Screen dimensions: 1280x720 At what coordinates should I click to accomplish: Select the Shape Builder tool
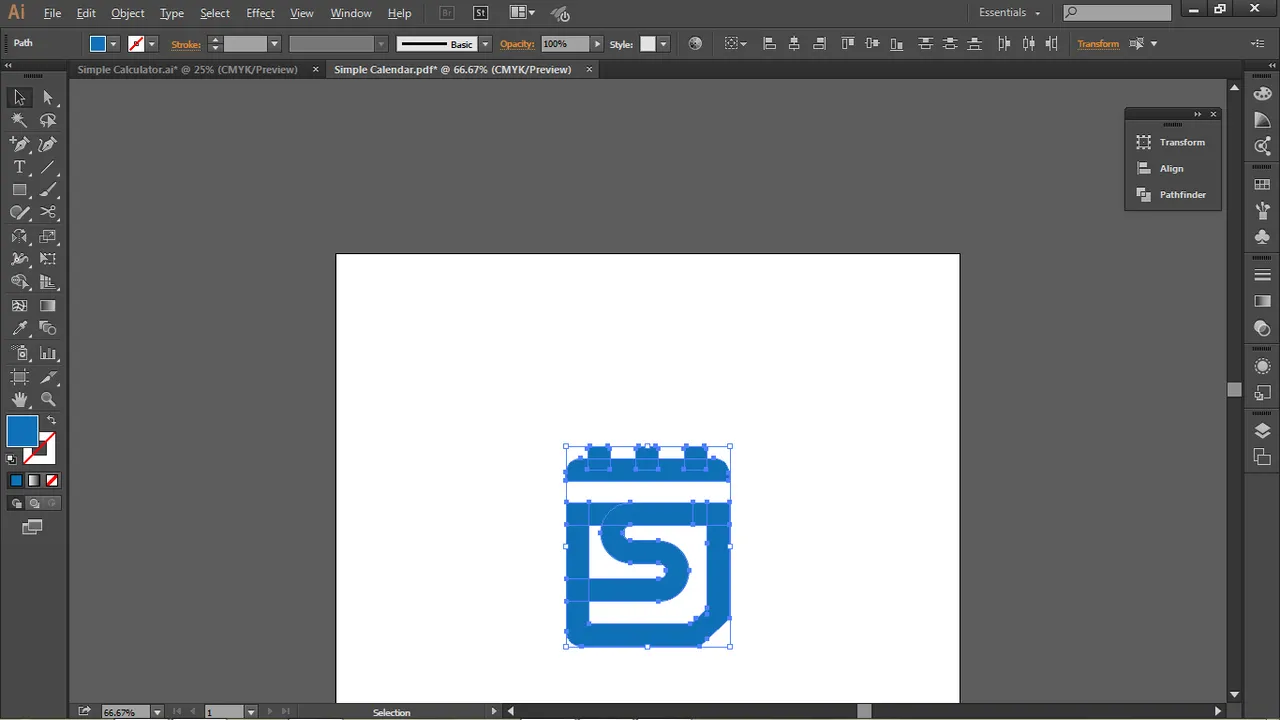pyautogui.click(x=19, y=282)
